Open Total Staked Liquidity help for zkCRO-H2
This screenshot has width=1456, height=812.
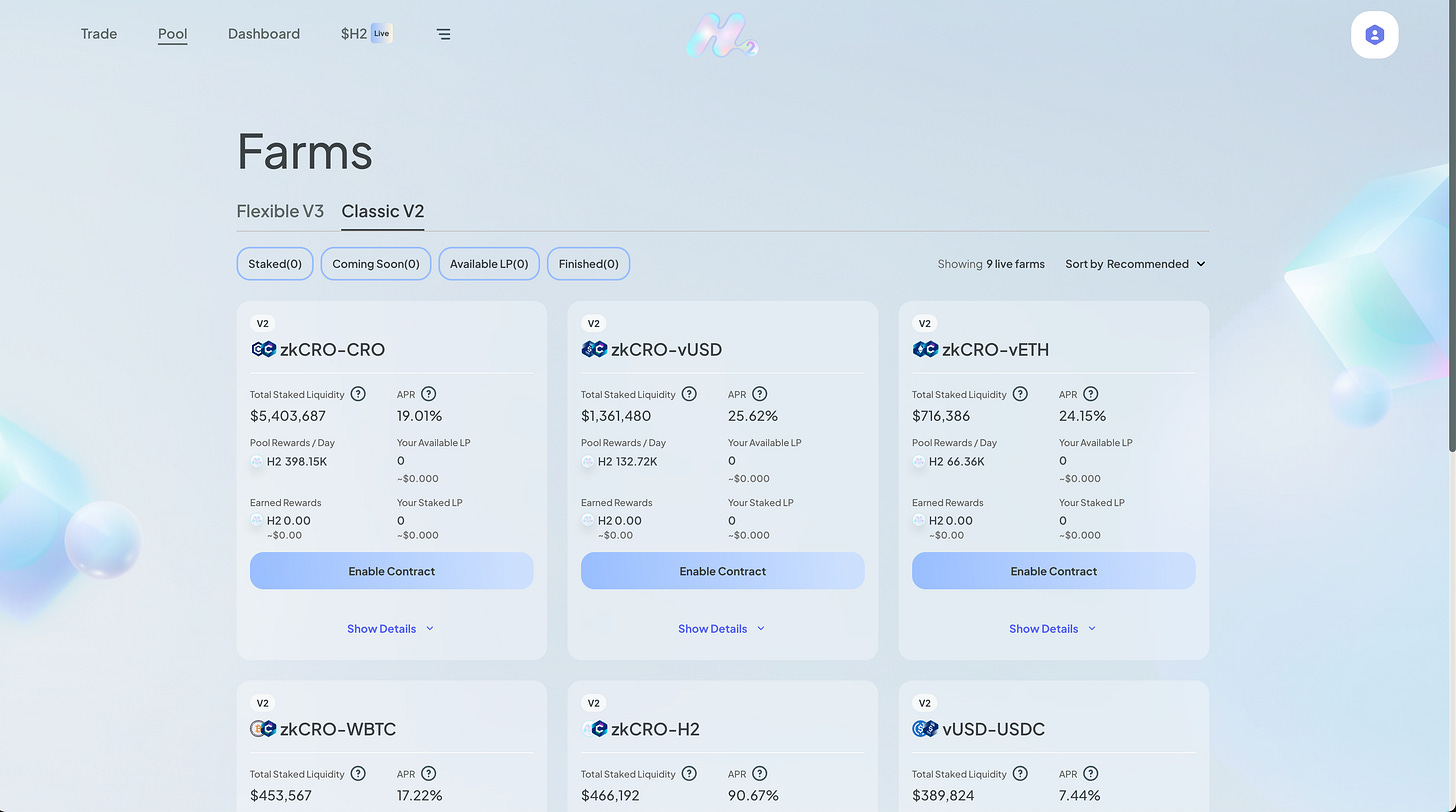(689, 773)
